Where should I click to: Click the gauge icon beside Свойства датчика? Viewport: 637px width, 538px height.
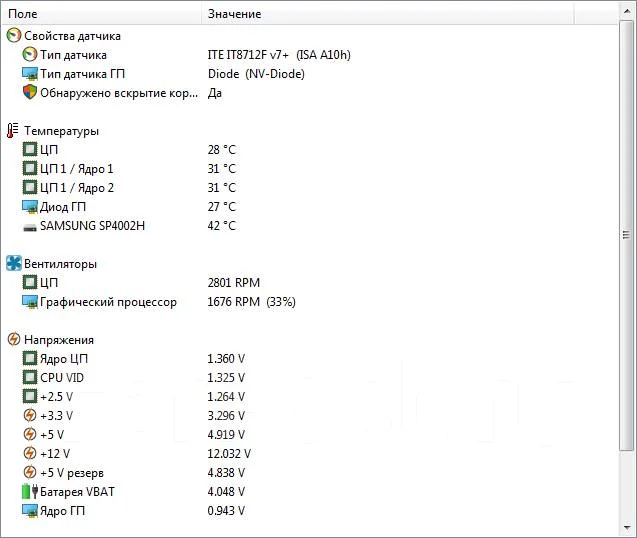point(14,36)
